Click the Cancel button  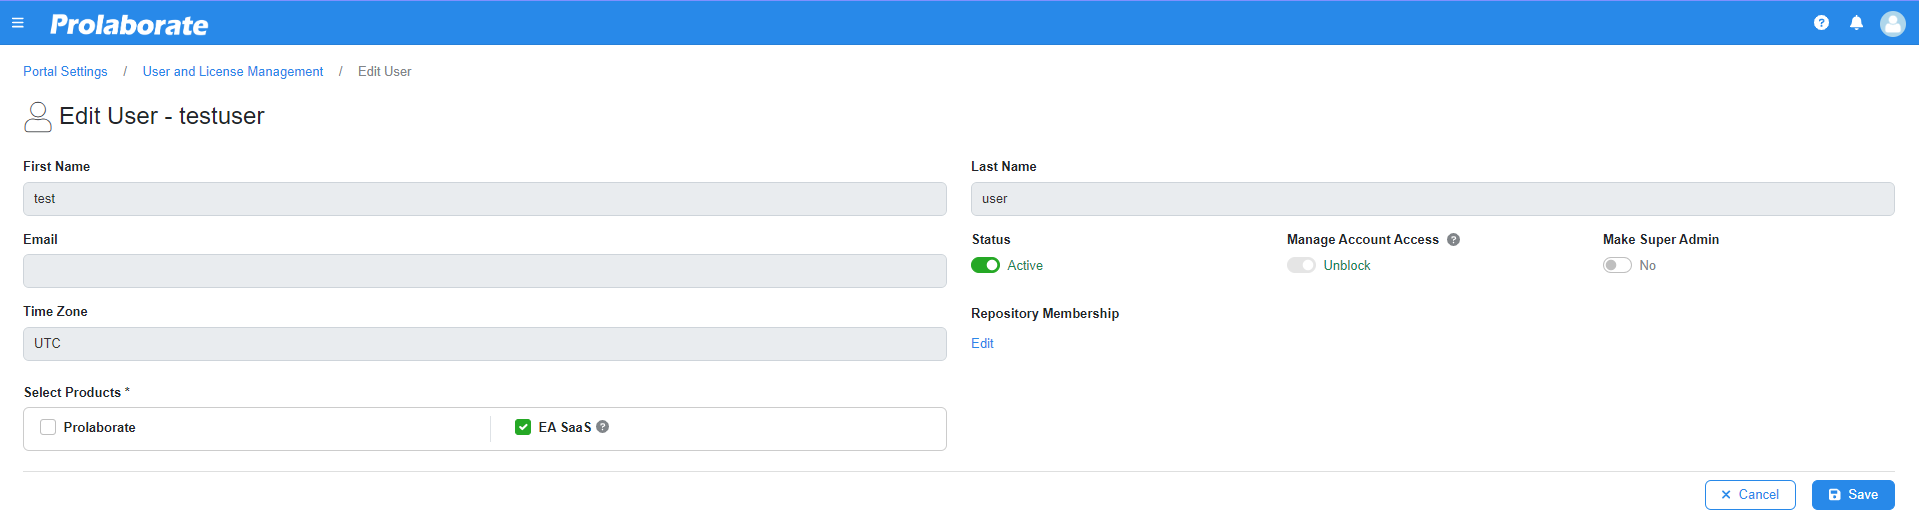pos(1750,495)
